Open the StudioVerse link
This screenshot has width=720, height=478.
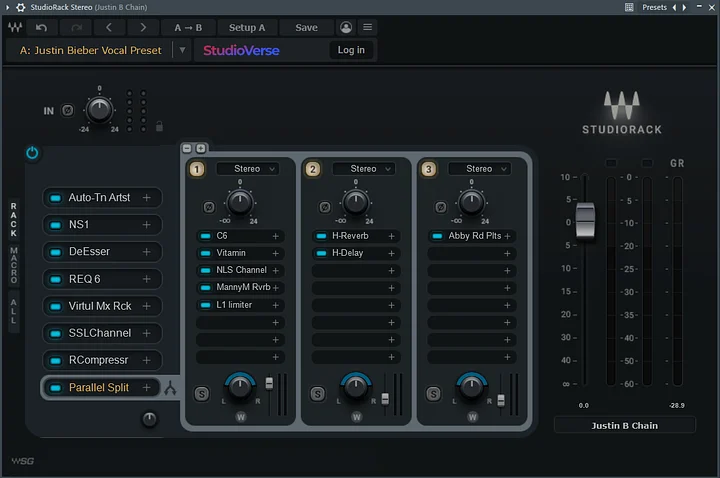[x=242, y=51]
